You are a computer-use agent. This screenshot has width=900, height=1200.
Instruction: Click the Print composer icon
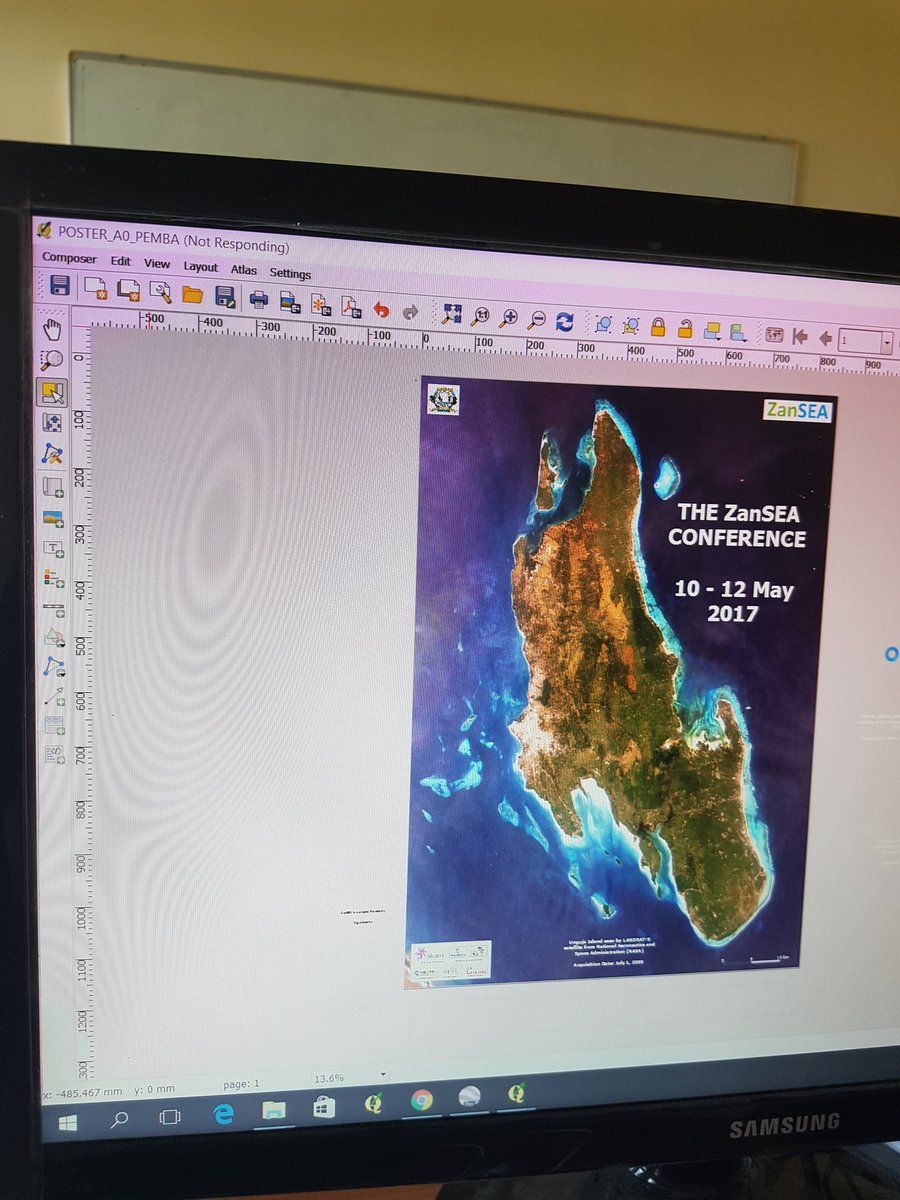pos(258,297)
